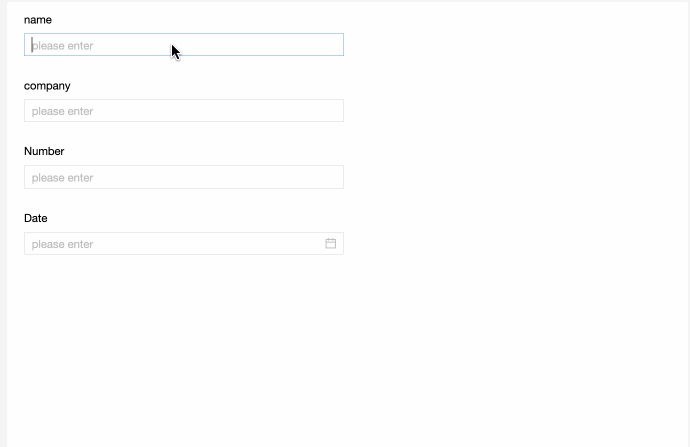The image size is (690, 447).
Task: Click the right end of the company input
Action: pos(334,110)
